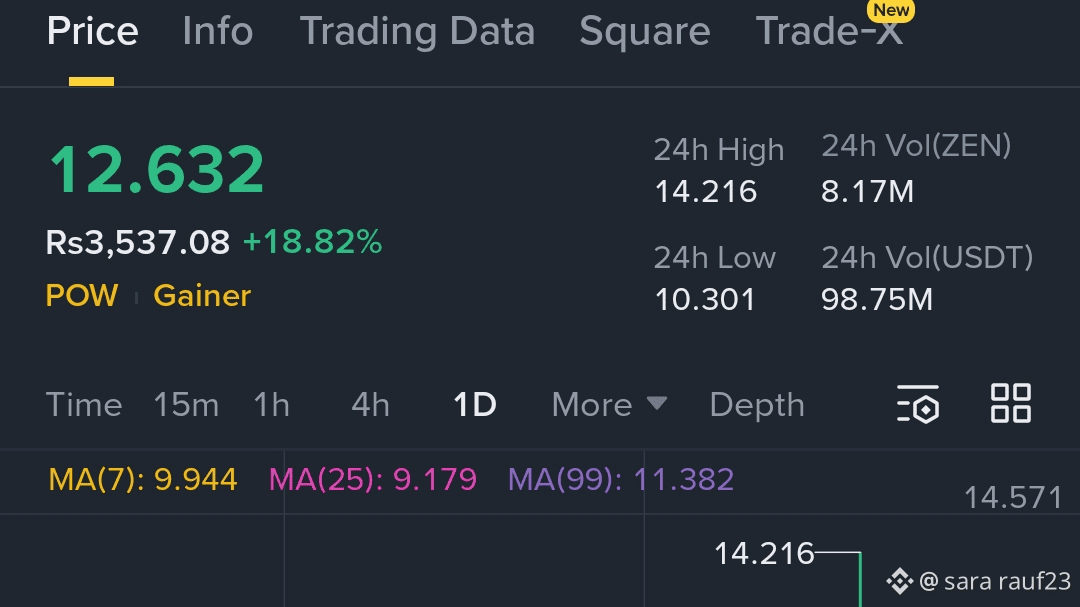
Task: Tap the Binance logo watermark icon
Action: coord(899,580)
